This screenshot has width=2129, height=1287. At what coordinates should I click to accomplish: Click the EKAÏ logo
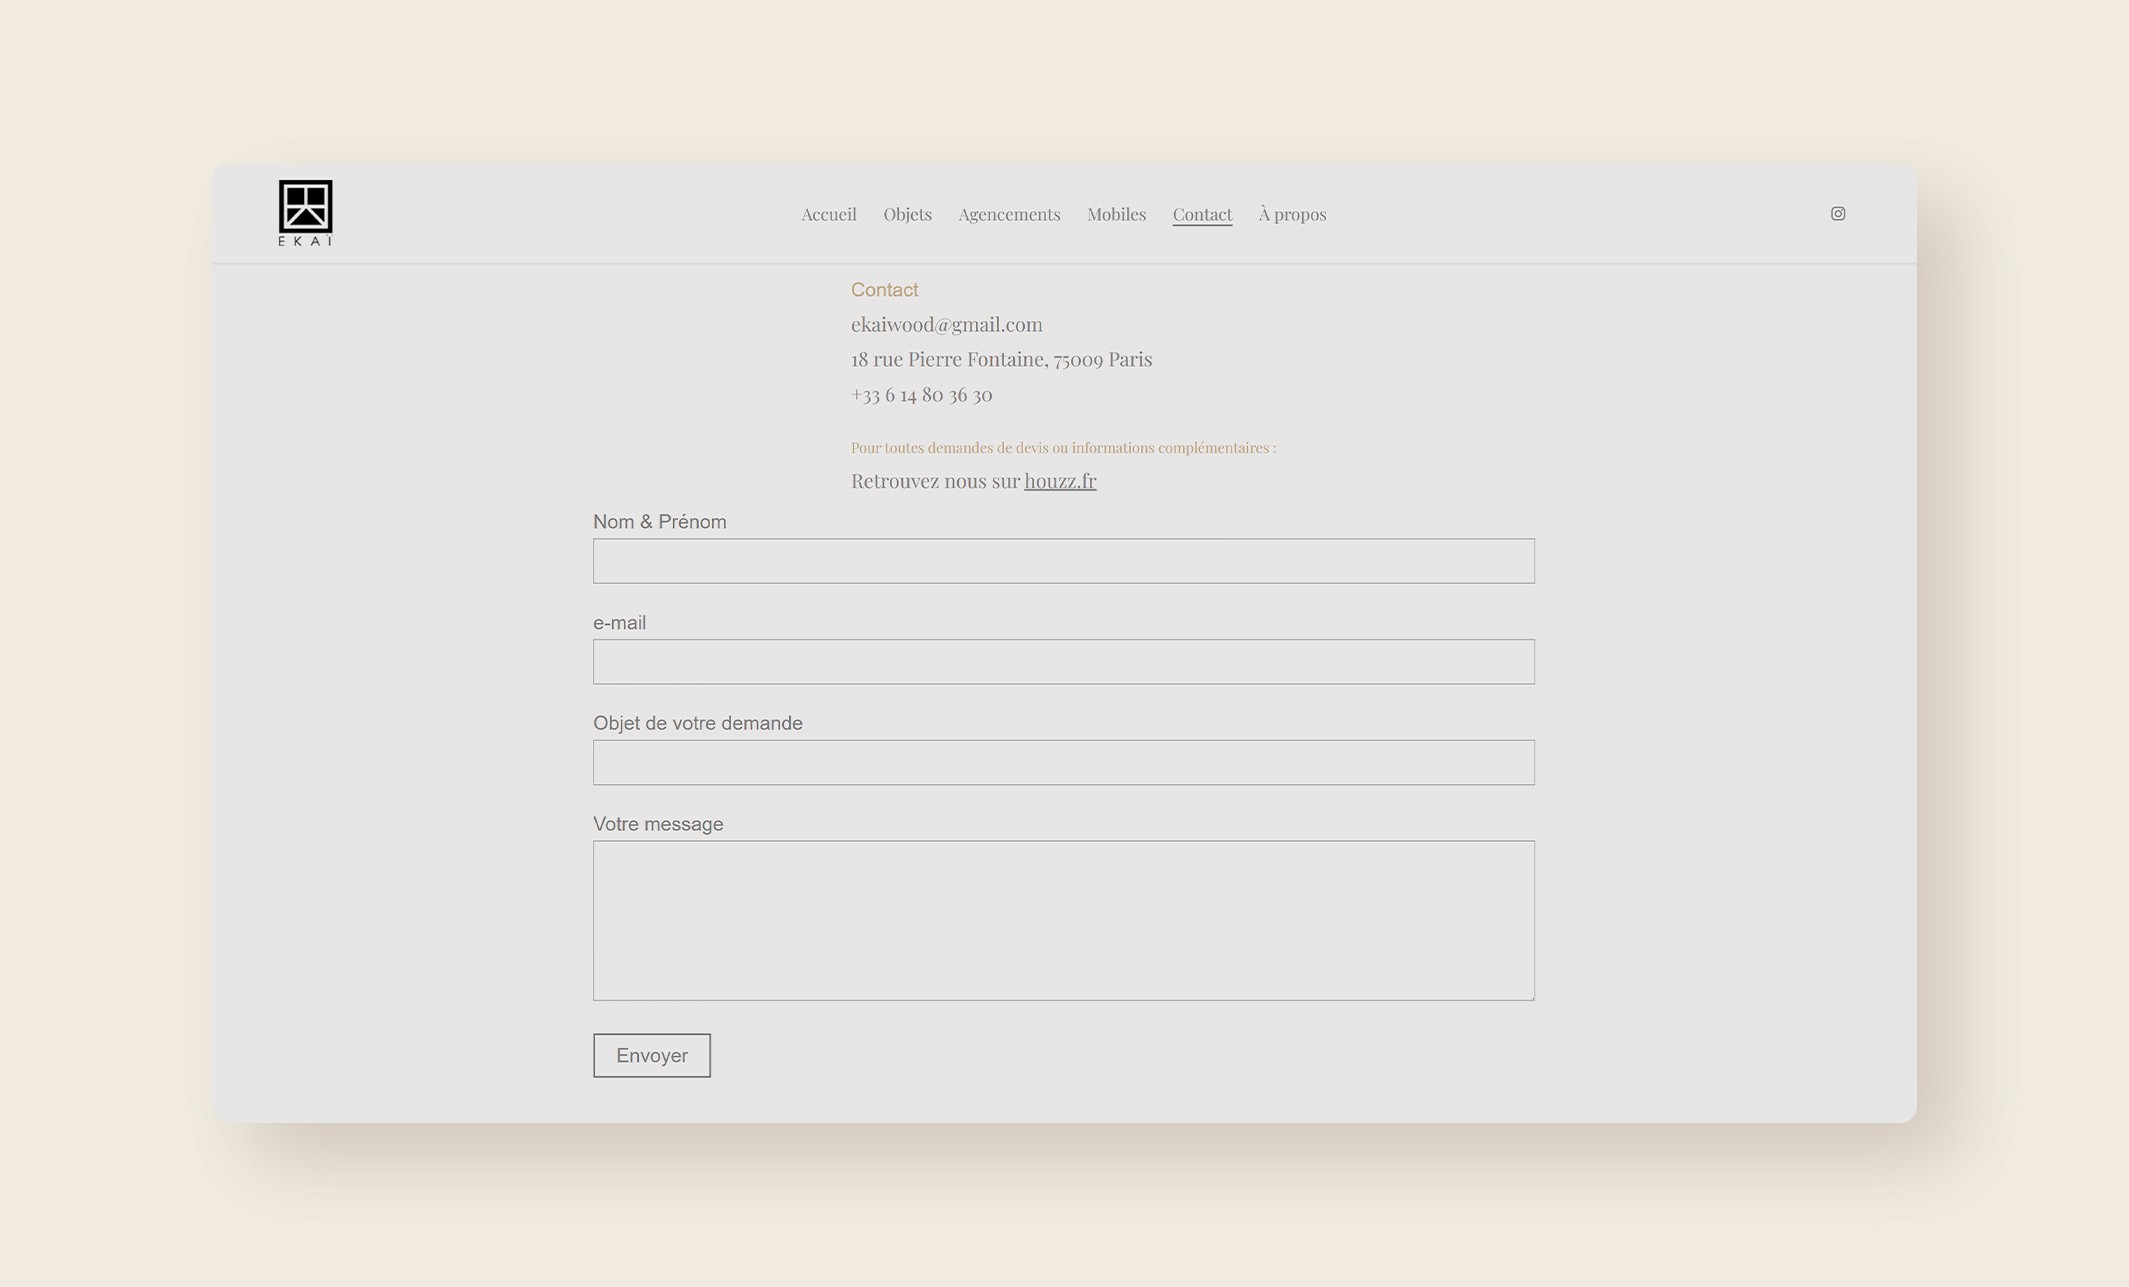305,212
